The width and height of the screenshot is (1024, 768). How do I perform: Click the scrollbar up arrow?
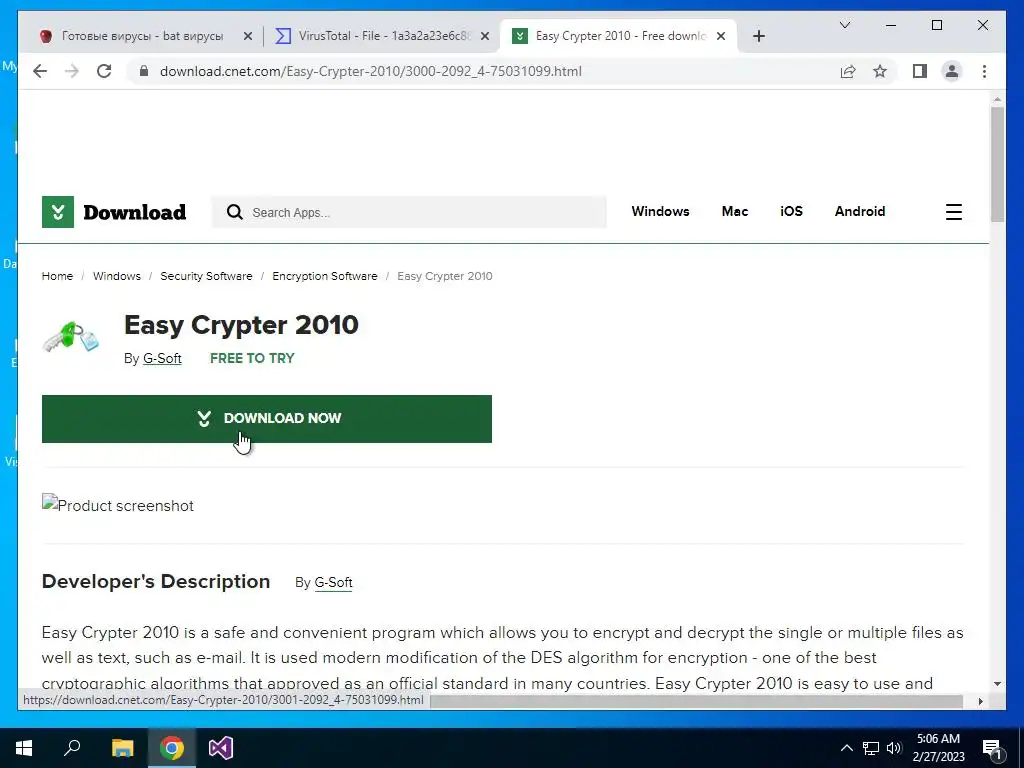[x=997, y=99]
